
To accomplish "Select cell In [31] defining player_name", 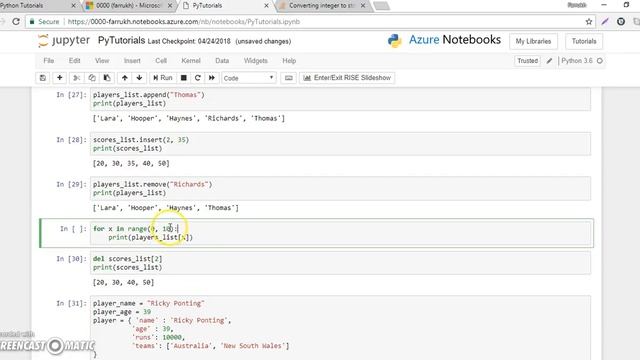I will pyautogui.click(x=340, y=328).
